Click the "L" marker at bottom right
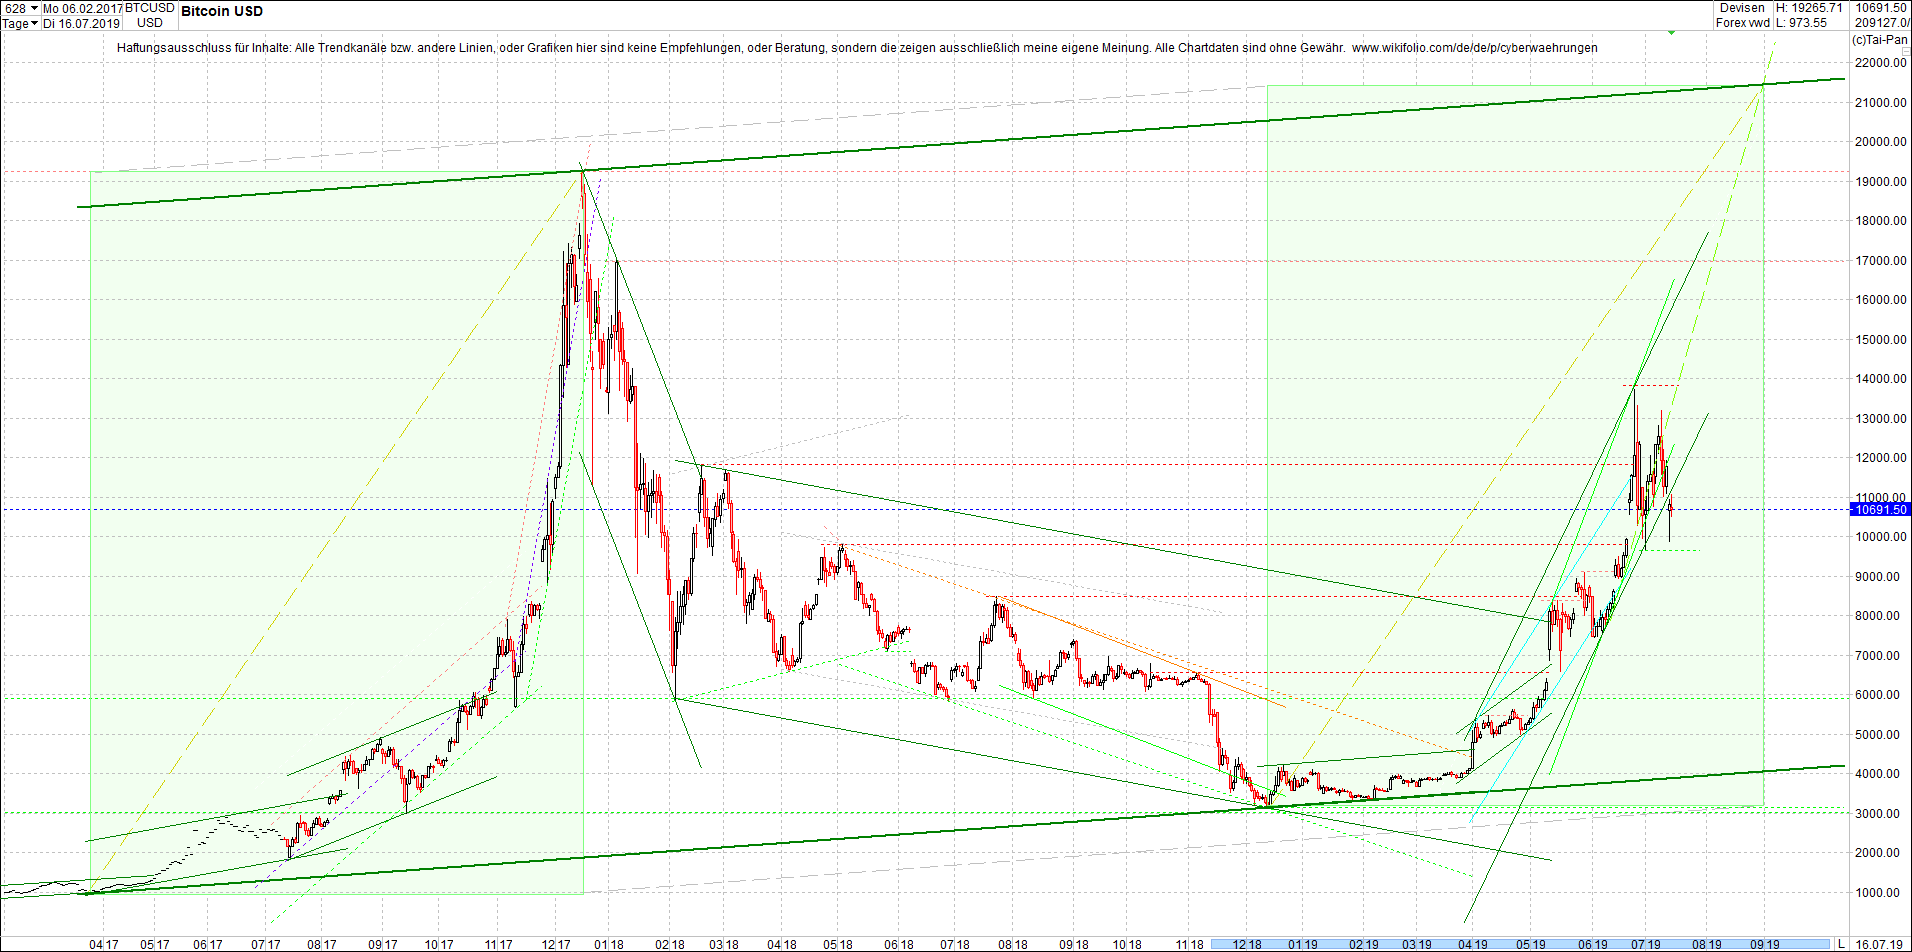The height and width of the screenshot is (952, 1912). (x=1843, y=943)
